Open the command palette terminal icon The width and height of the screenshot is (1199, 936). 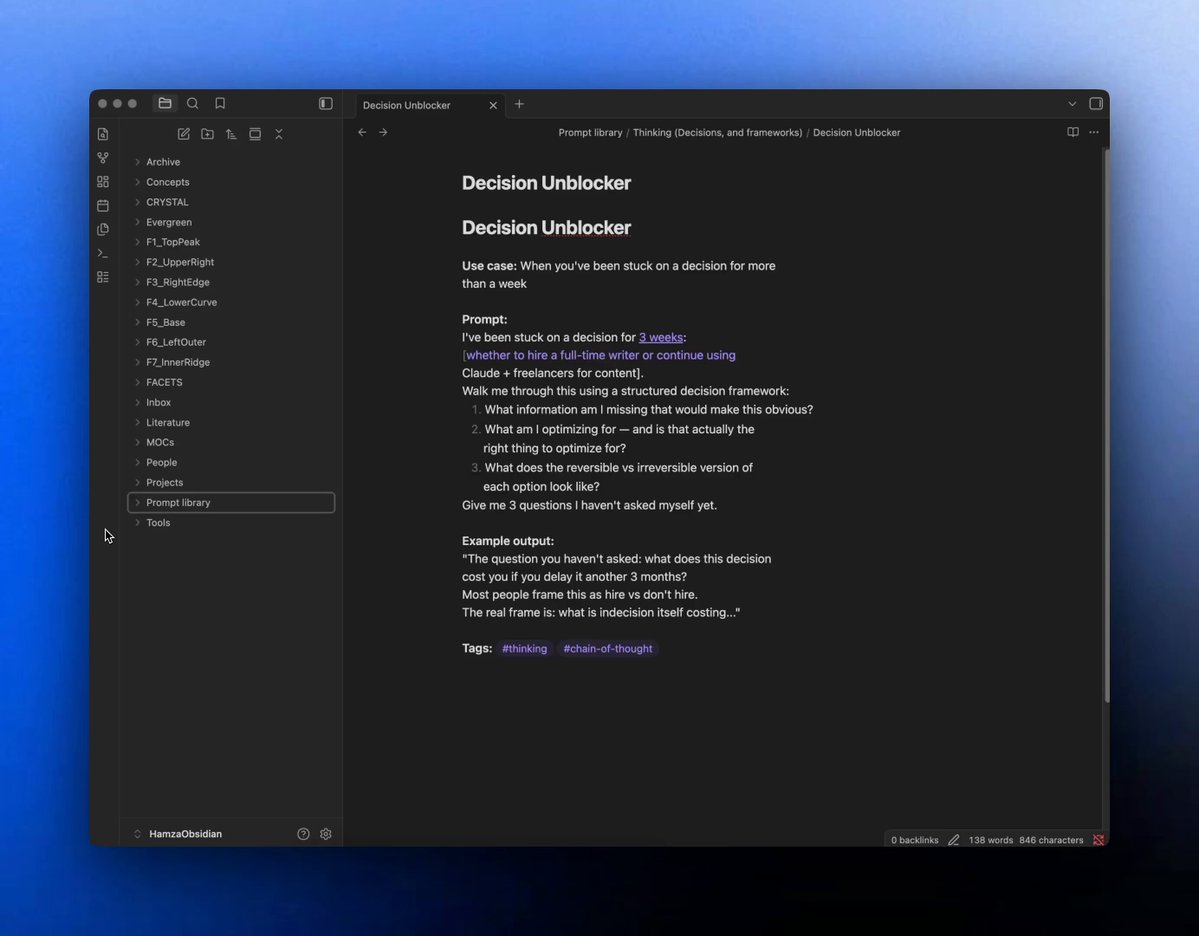pyautogui.click(x=103, y=253)
